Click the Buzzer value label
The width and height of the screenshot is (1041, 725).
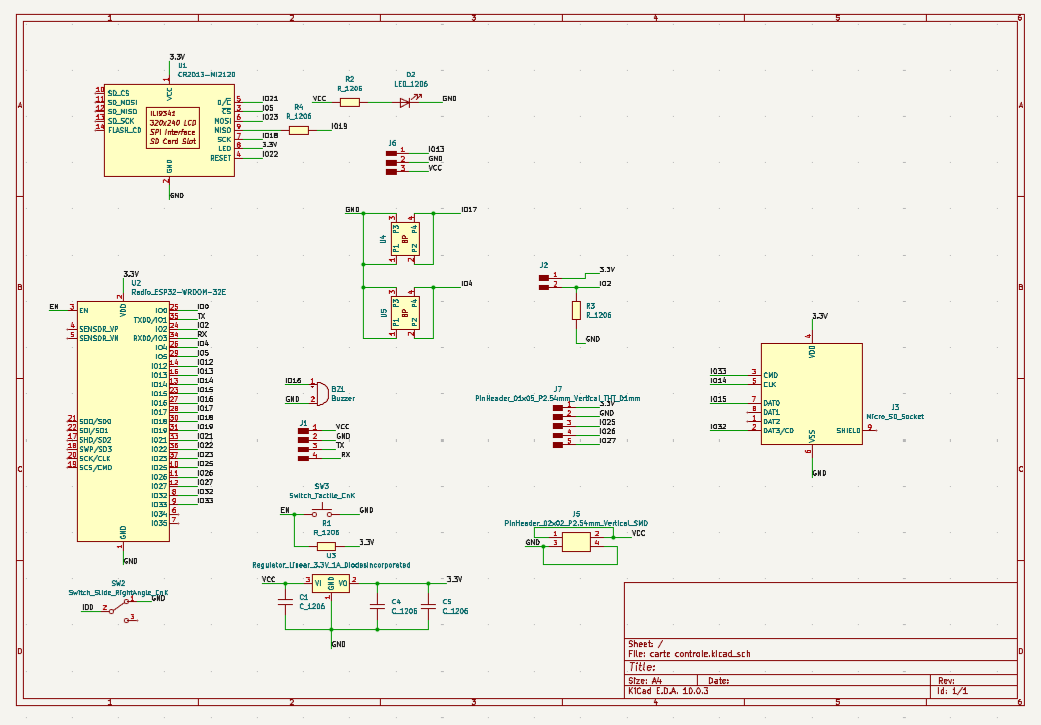(343, 398)
